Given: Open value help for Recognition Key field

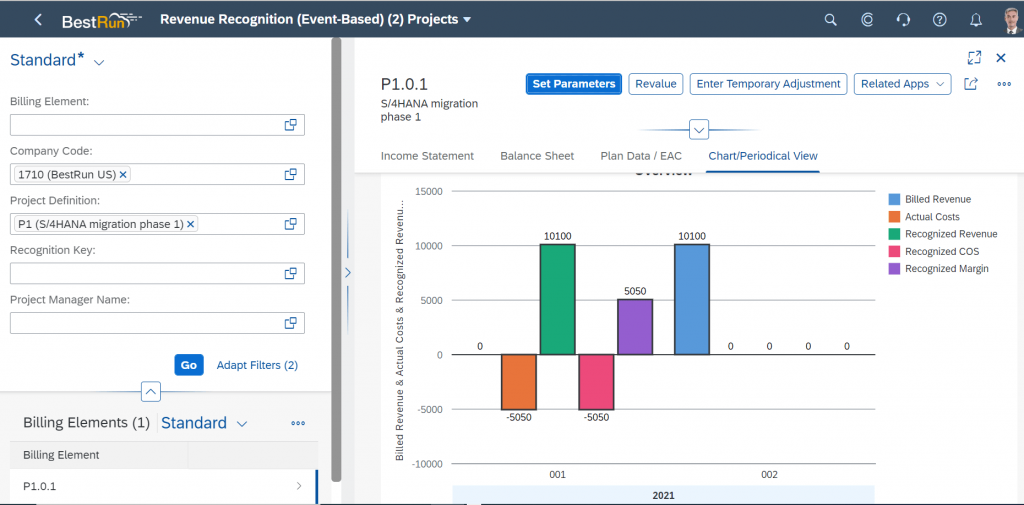Looking at the screenshot, I should (291, 274).
